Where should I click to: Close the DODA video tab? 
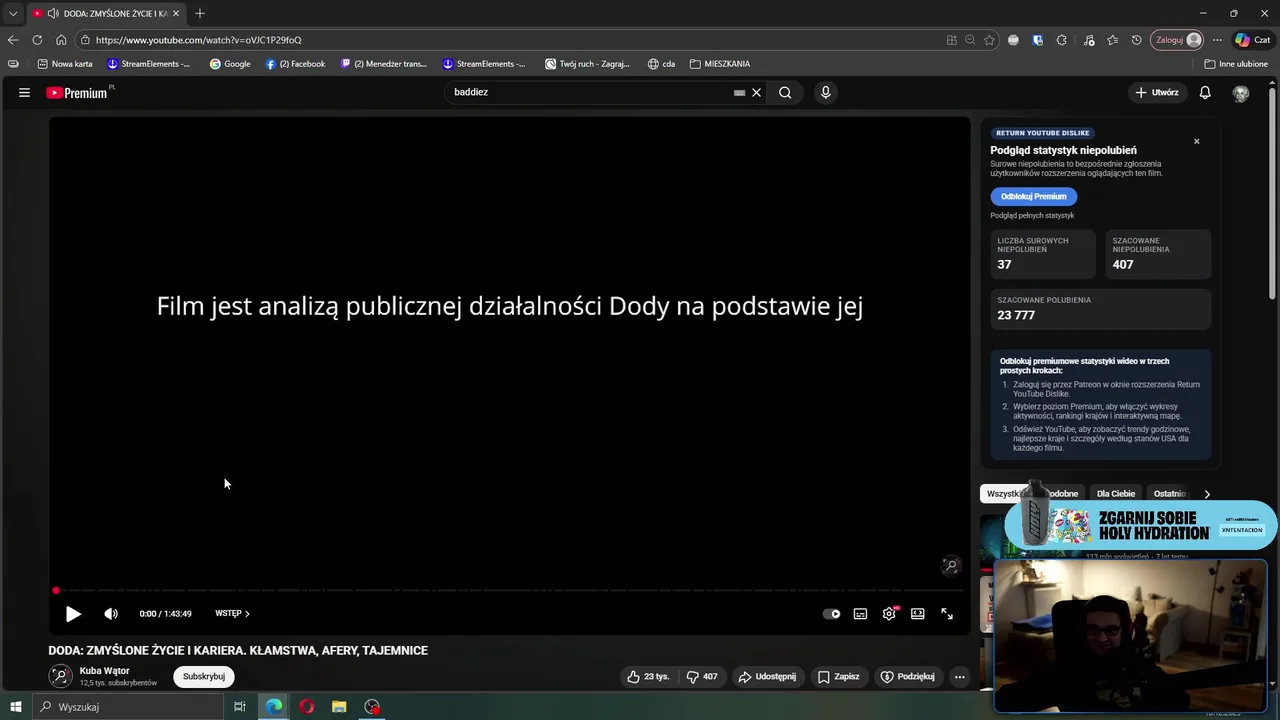click(x=176, y=13)
